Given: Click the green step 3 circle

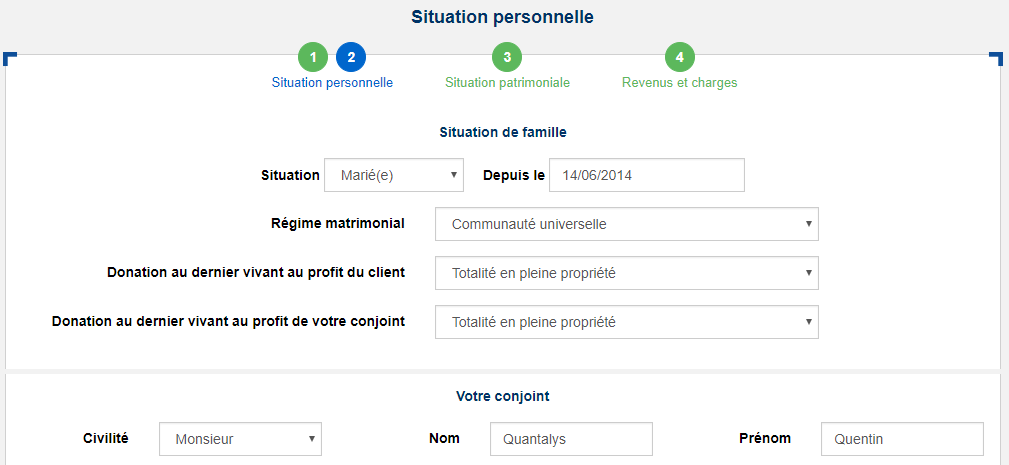Looking at the screenshot, I should 507,57.
